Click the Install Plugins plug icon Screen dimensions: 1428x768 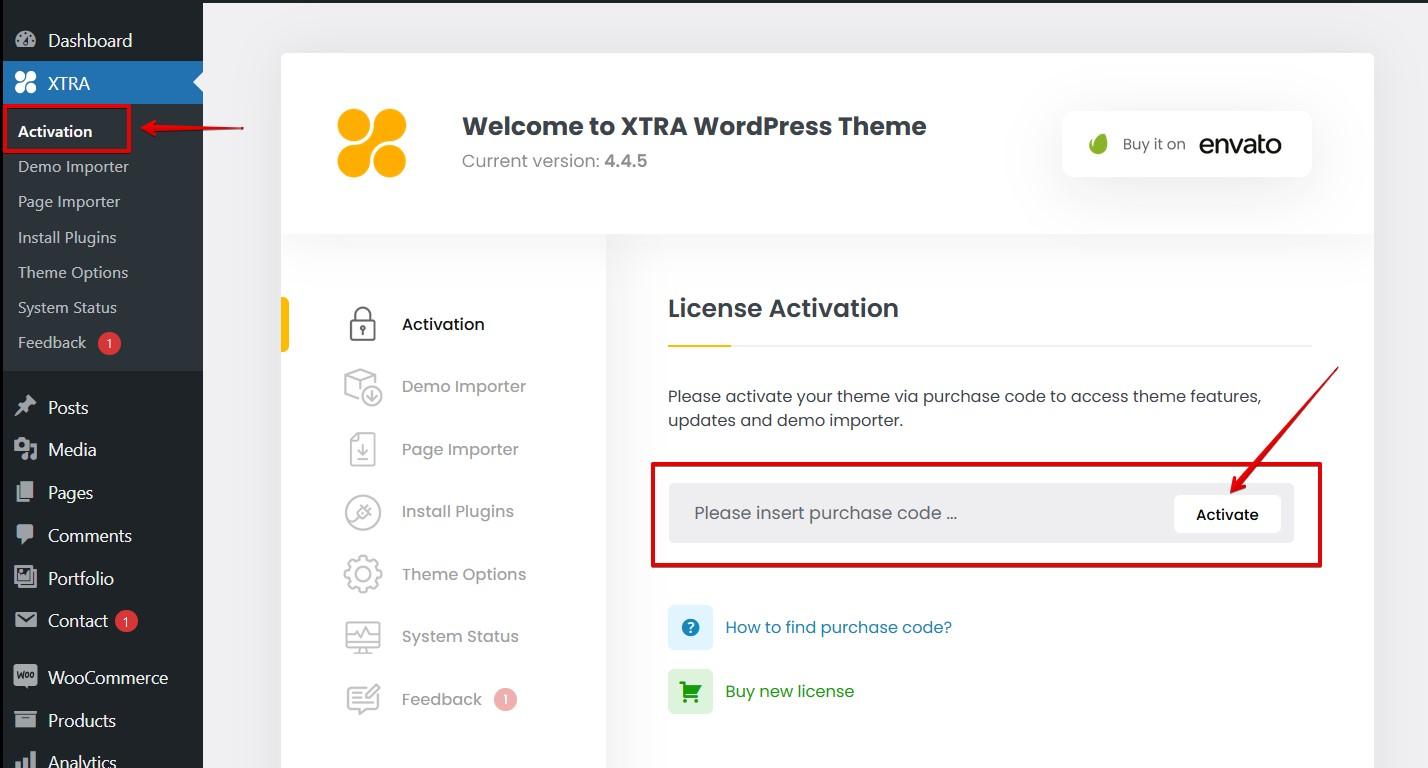click(x=362, y=512)
